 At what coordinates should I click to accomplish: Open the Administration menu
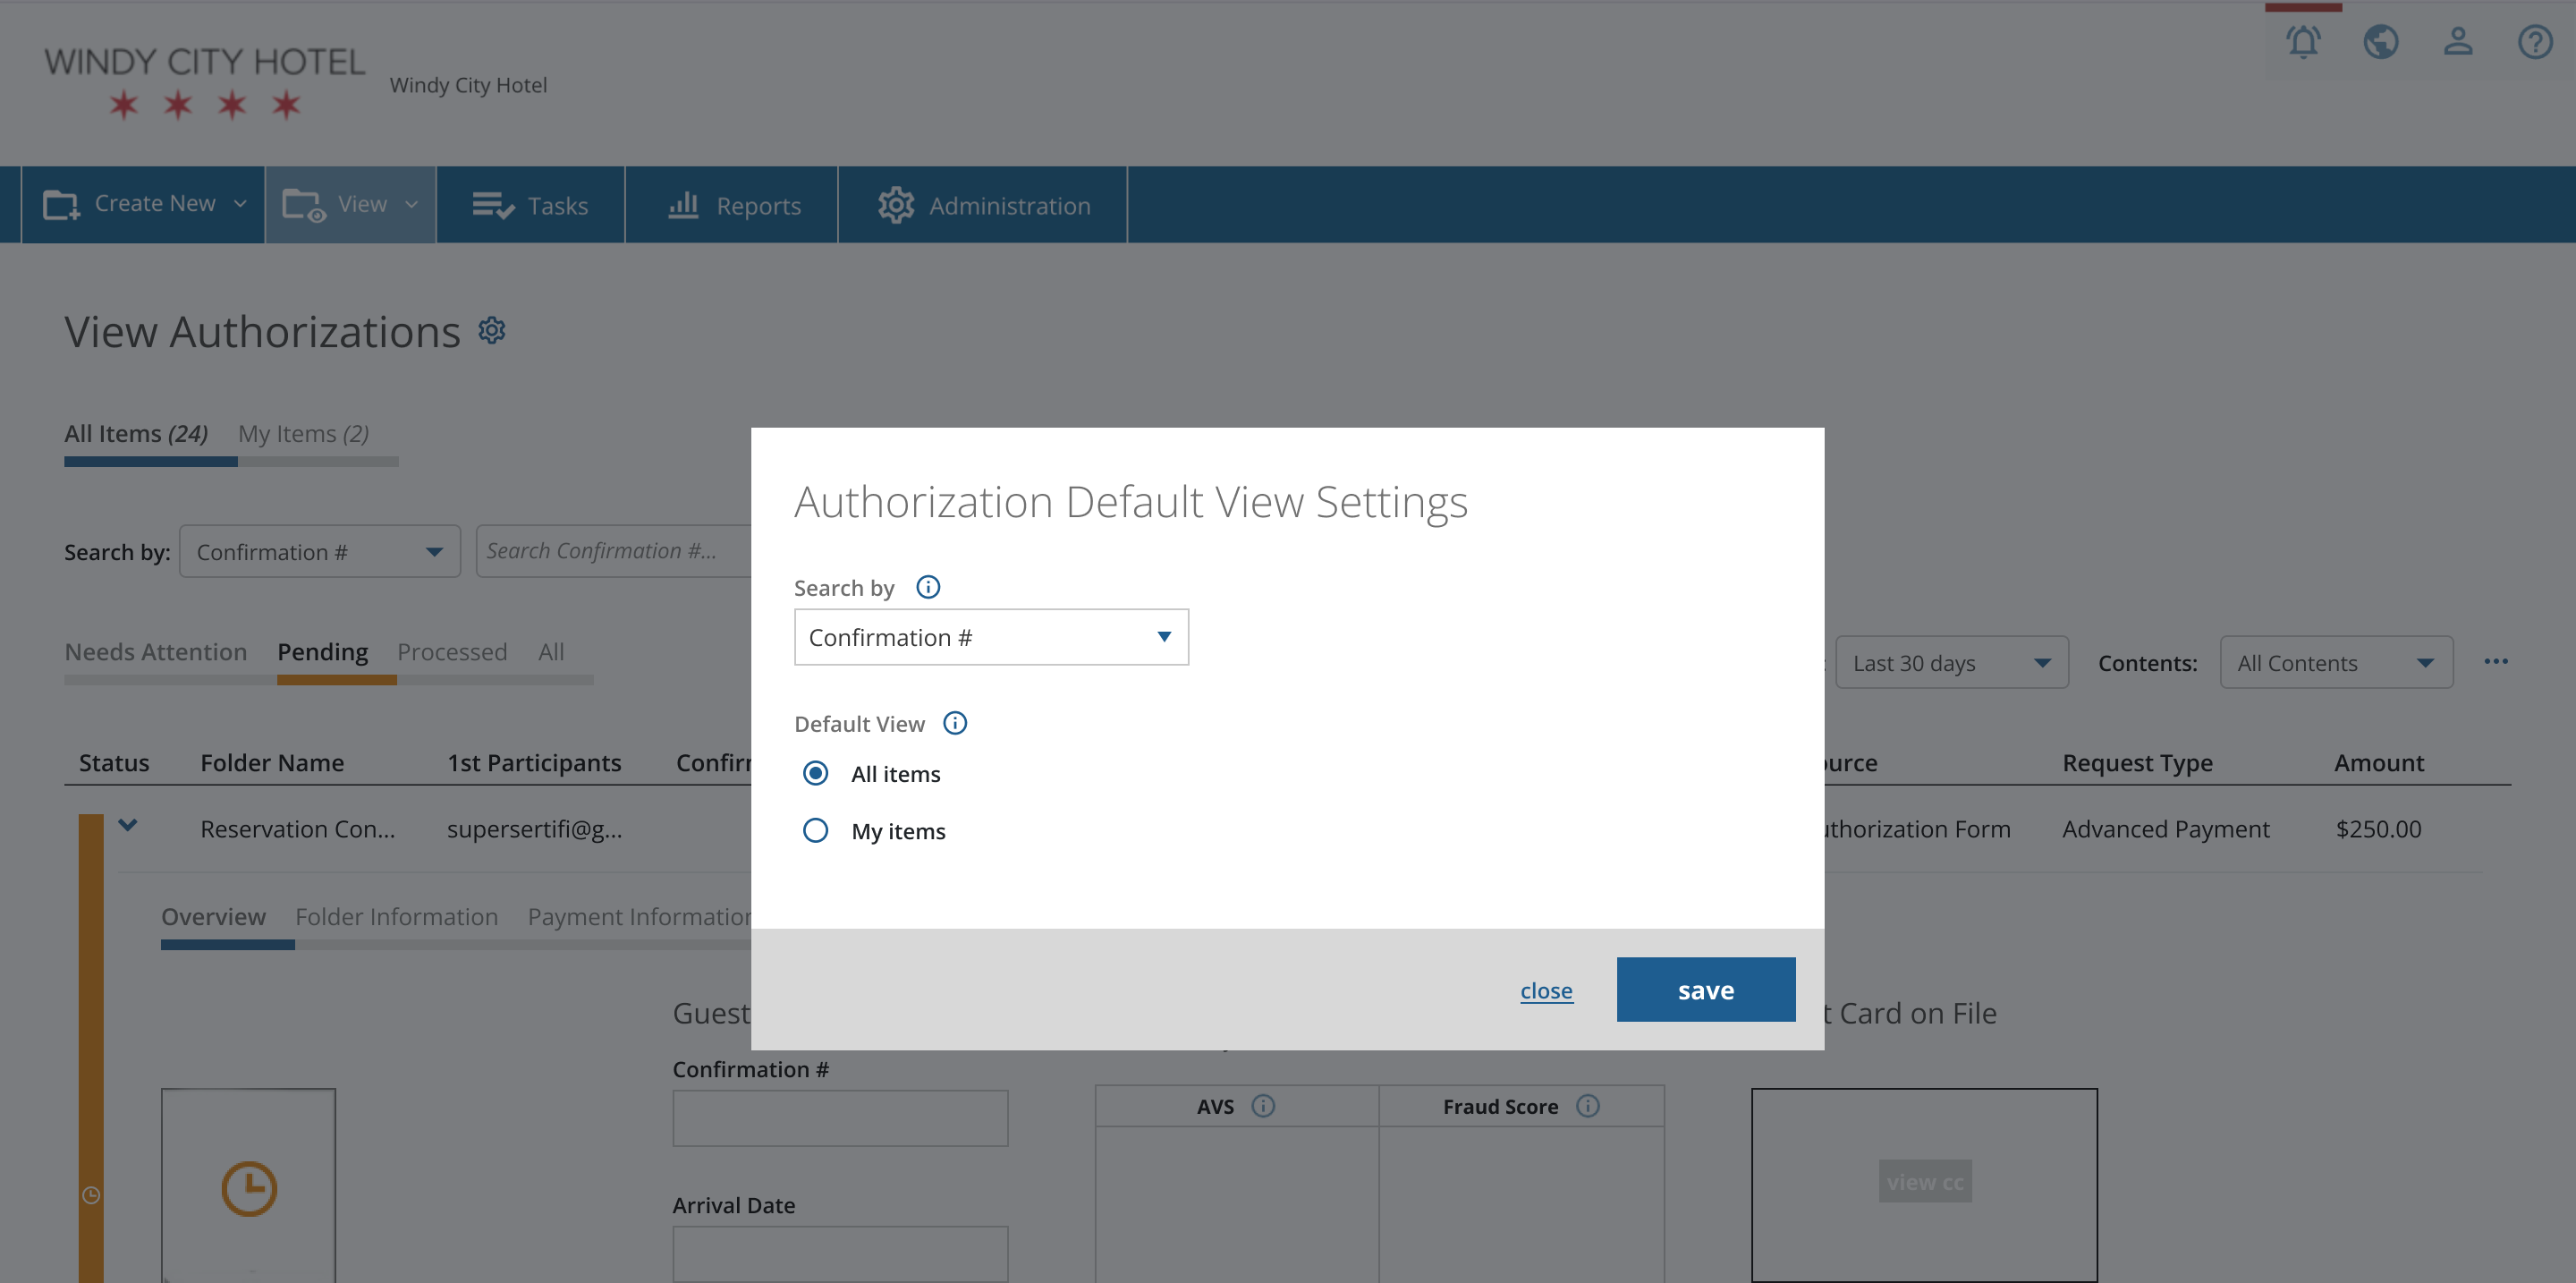(983, 205)
